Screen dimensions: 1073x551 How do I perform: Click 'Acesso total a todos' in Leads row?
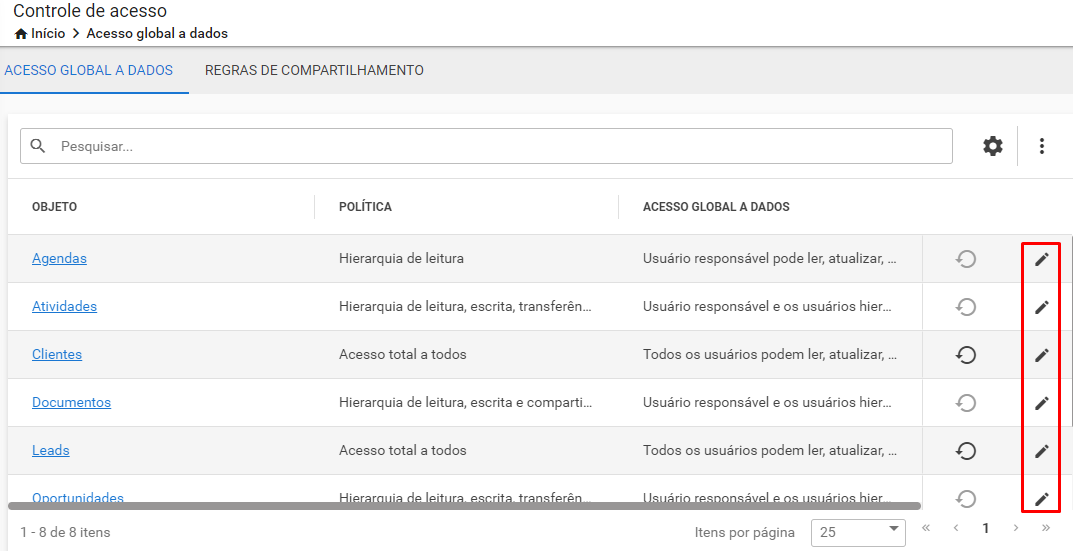click(402, 450)
